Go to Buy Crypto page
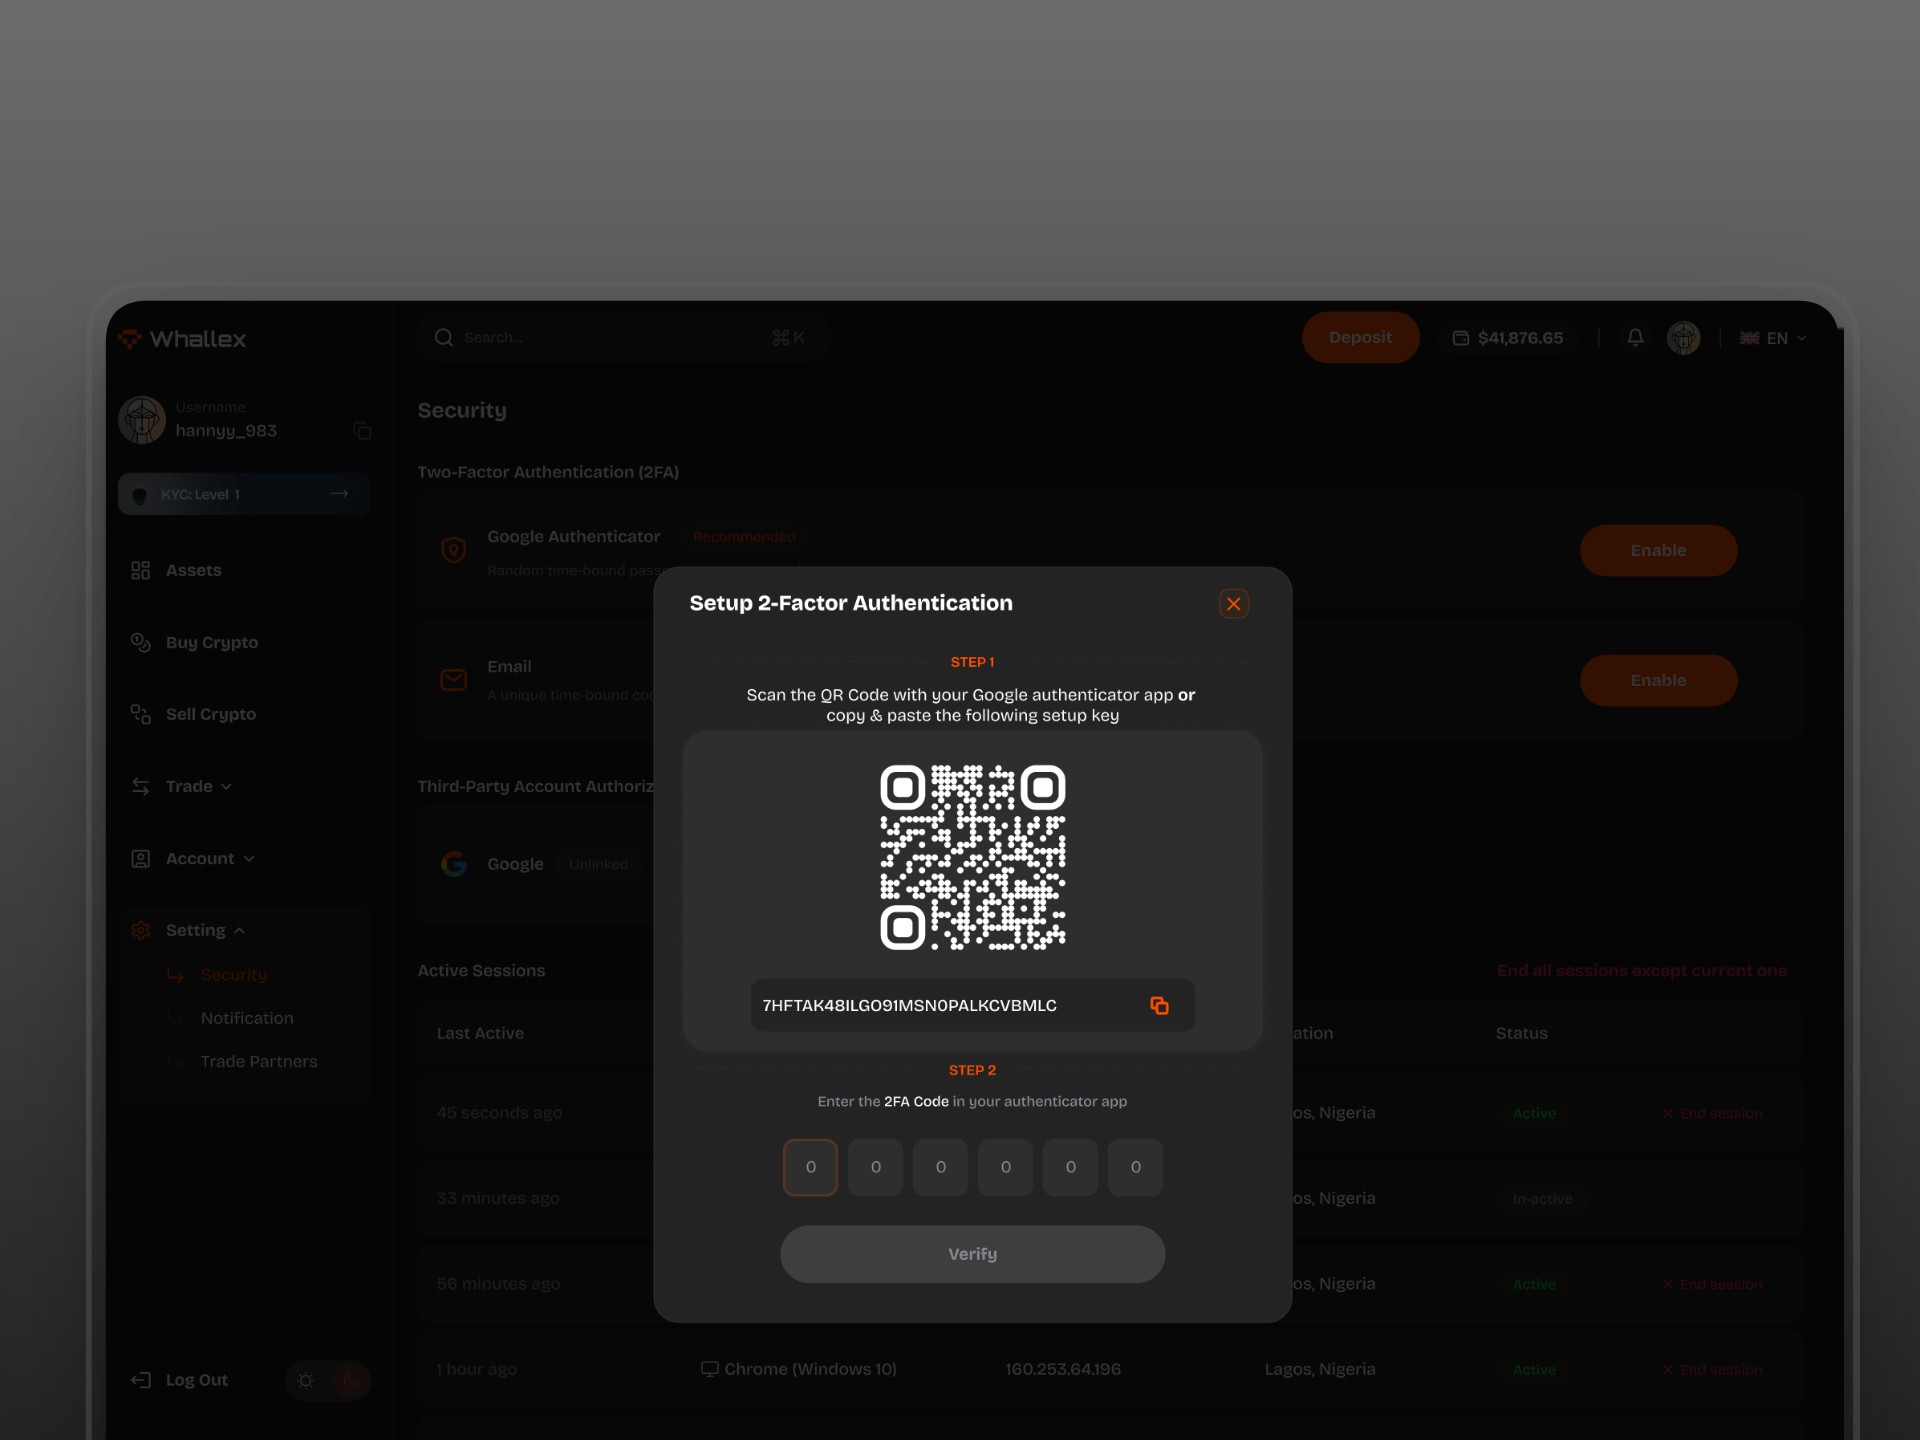This screenshot has width=1920, height=1440. coord(211,642)
